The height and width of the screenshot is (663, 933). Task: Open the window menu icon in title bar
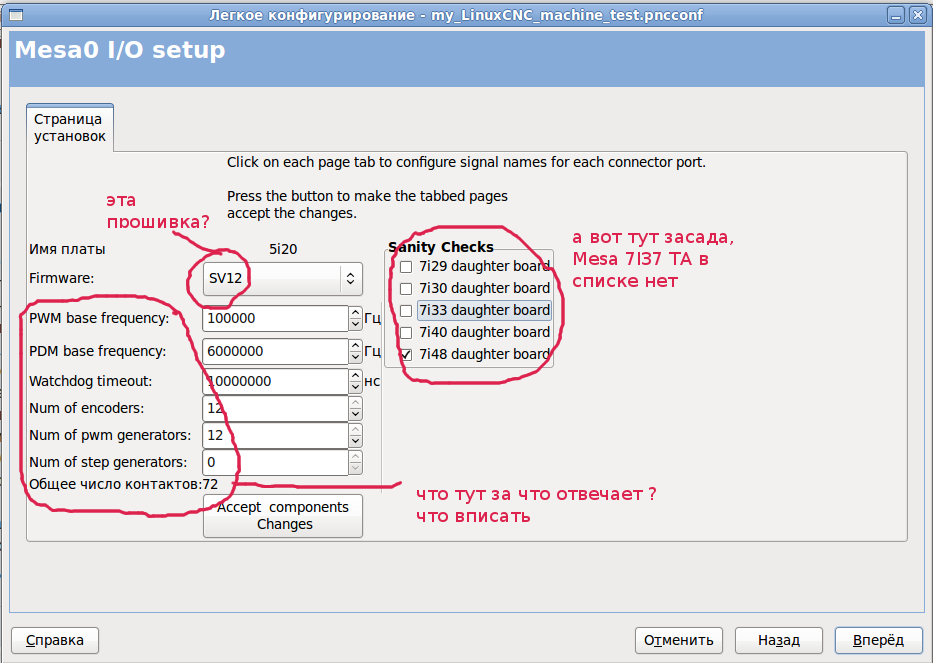point(16,15)
